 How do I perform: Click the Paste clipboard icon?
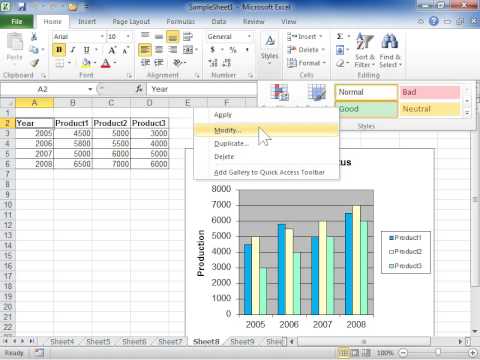pos(15,42)
